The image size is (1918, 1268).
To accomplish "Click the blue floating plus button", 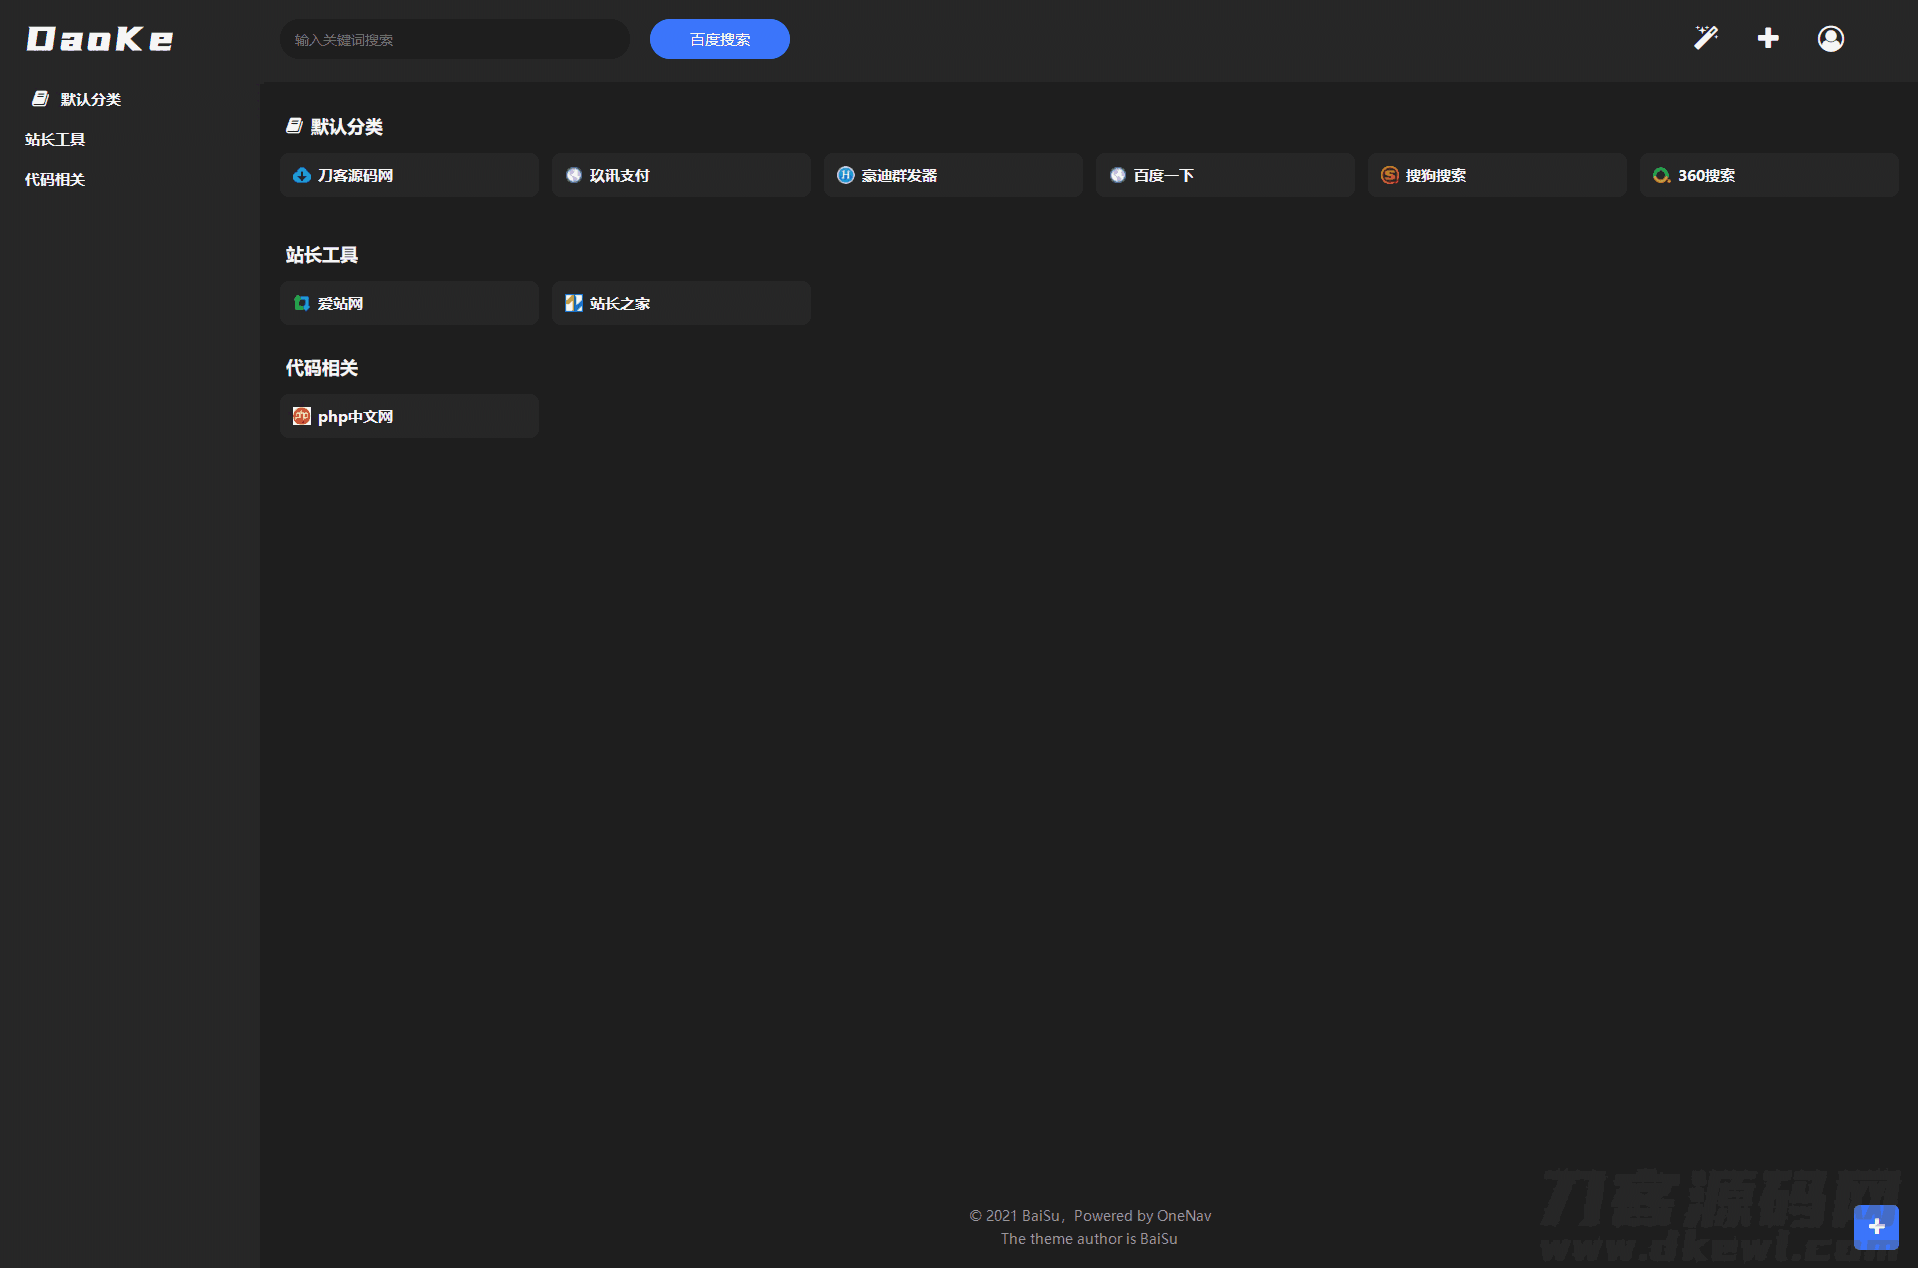I will (x=1876, y=1227).
